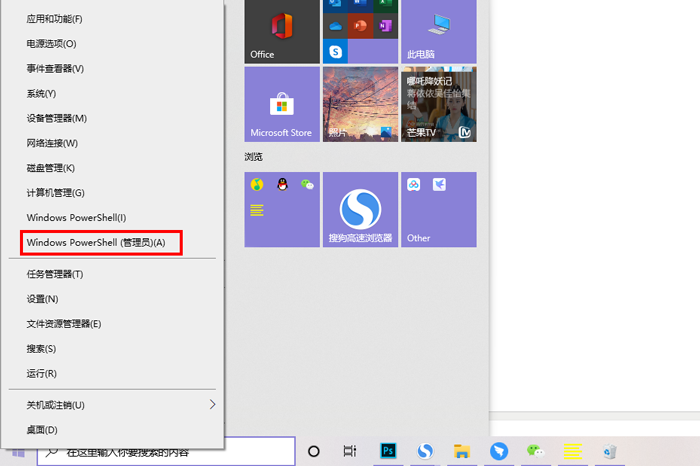Image resolution: width=700 pixels, height=466 pixels.
Task: Choose 网络连接(W) menu entry
Action: click(112, 143)
